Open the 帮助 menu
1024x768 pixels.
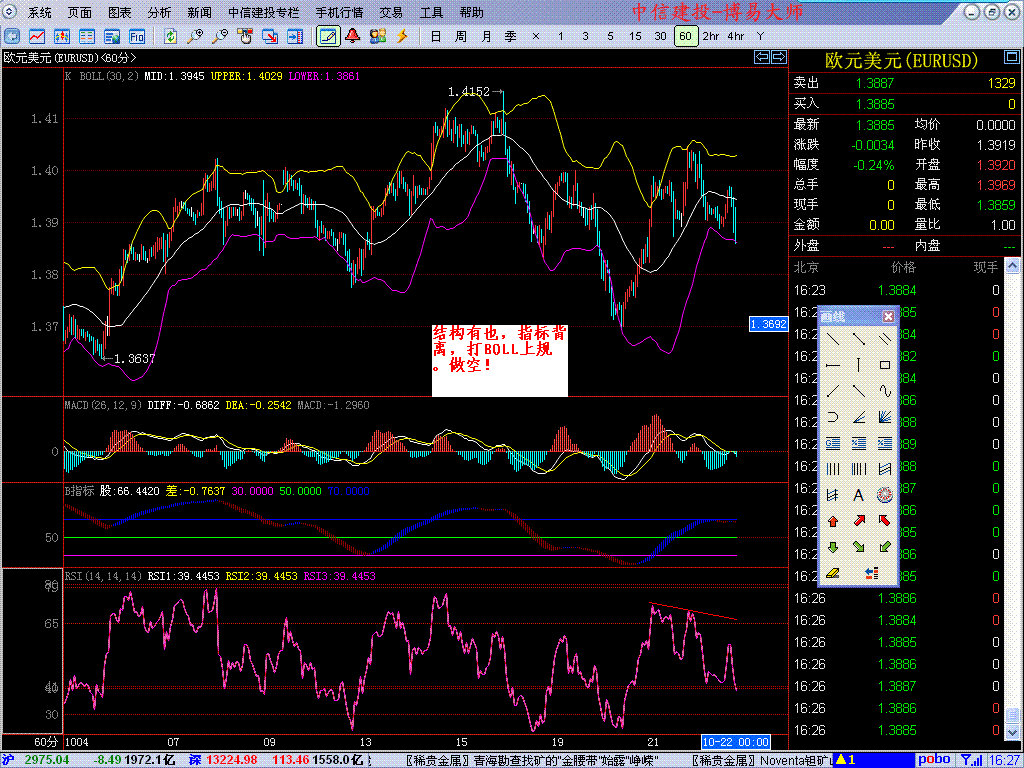click(x=471, y=12)
